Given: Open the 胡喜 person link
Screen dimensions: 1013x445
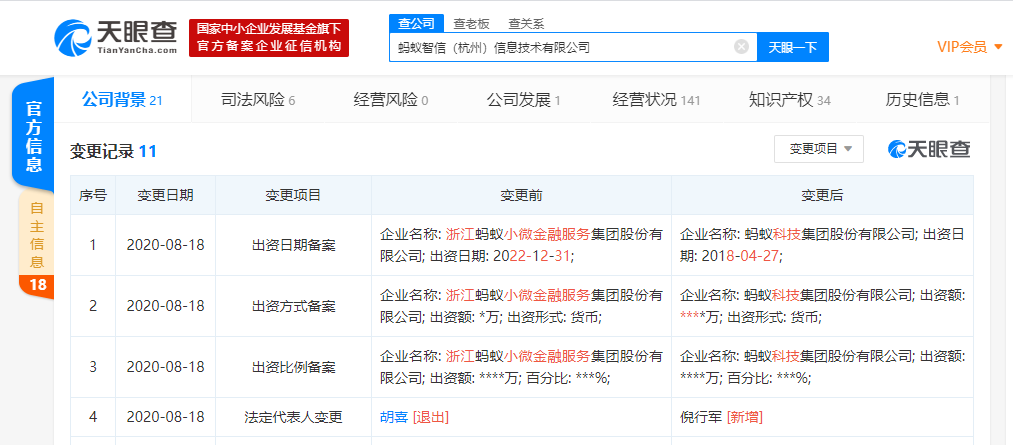Looking at the screenshot, I should pos(394,417).
